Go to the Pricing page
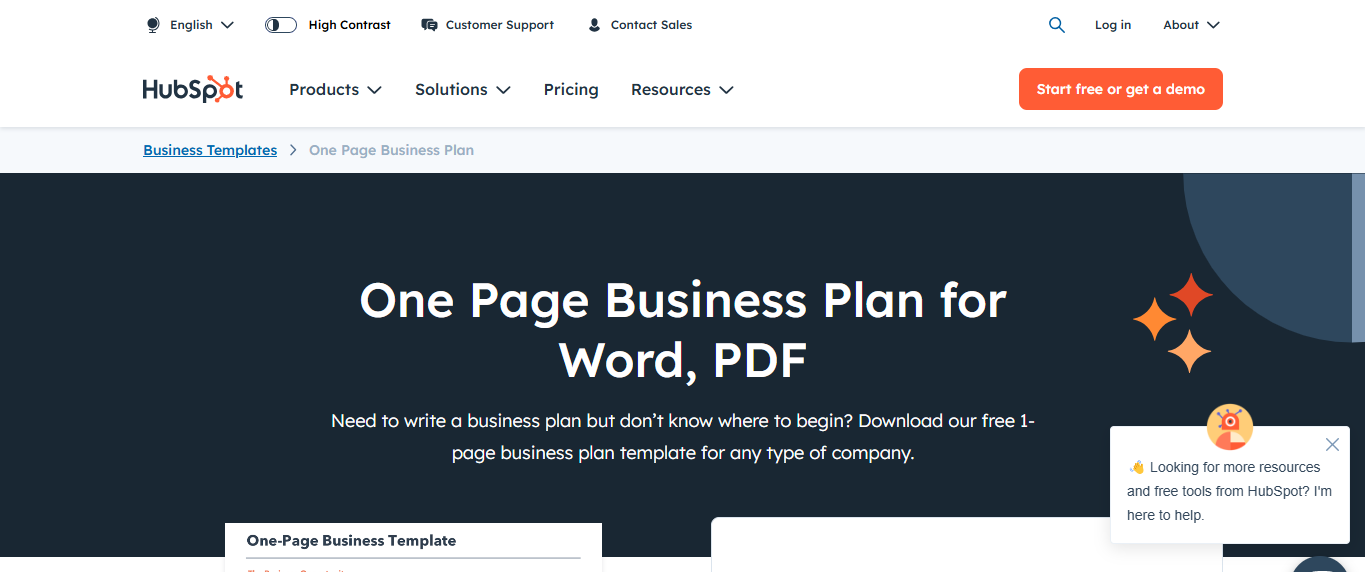 [x=571, y=89]
